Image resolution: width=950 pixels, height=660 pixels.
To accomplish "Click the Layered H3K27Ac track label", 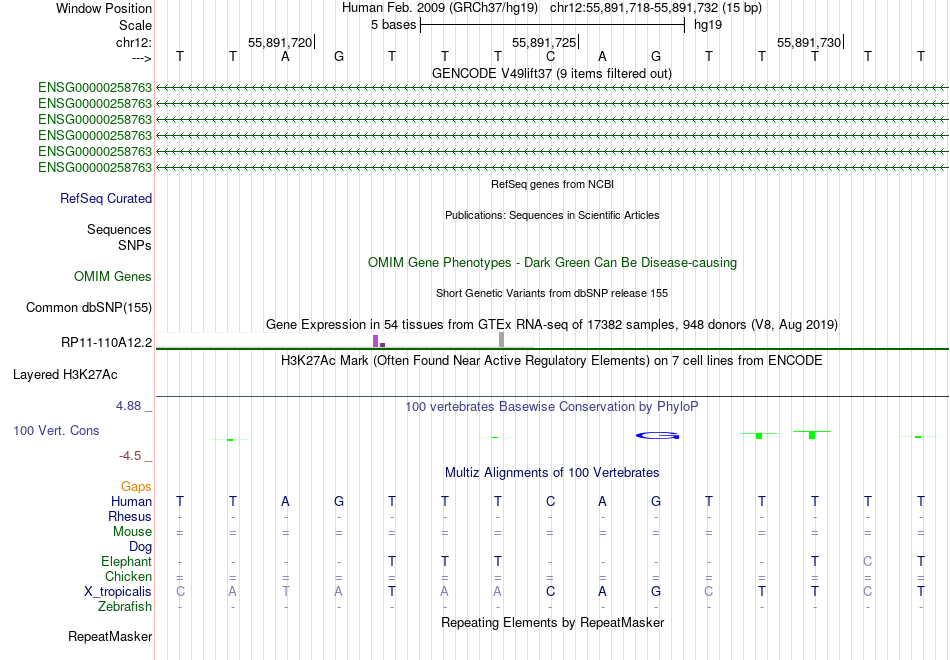I will click(65, 375).
